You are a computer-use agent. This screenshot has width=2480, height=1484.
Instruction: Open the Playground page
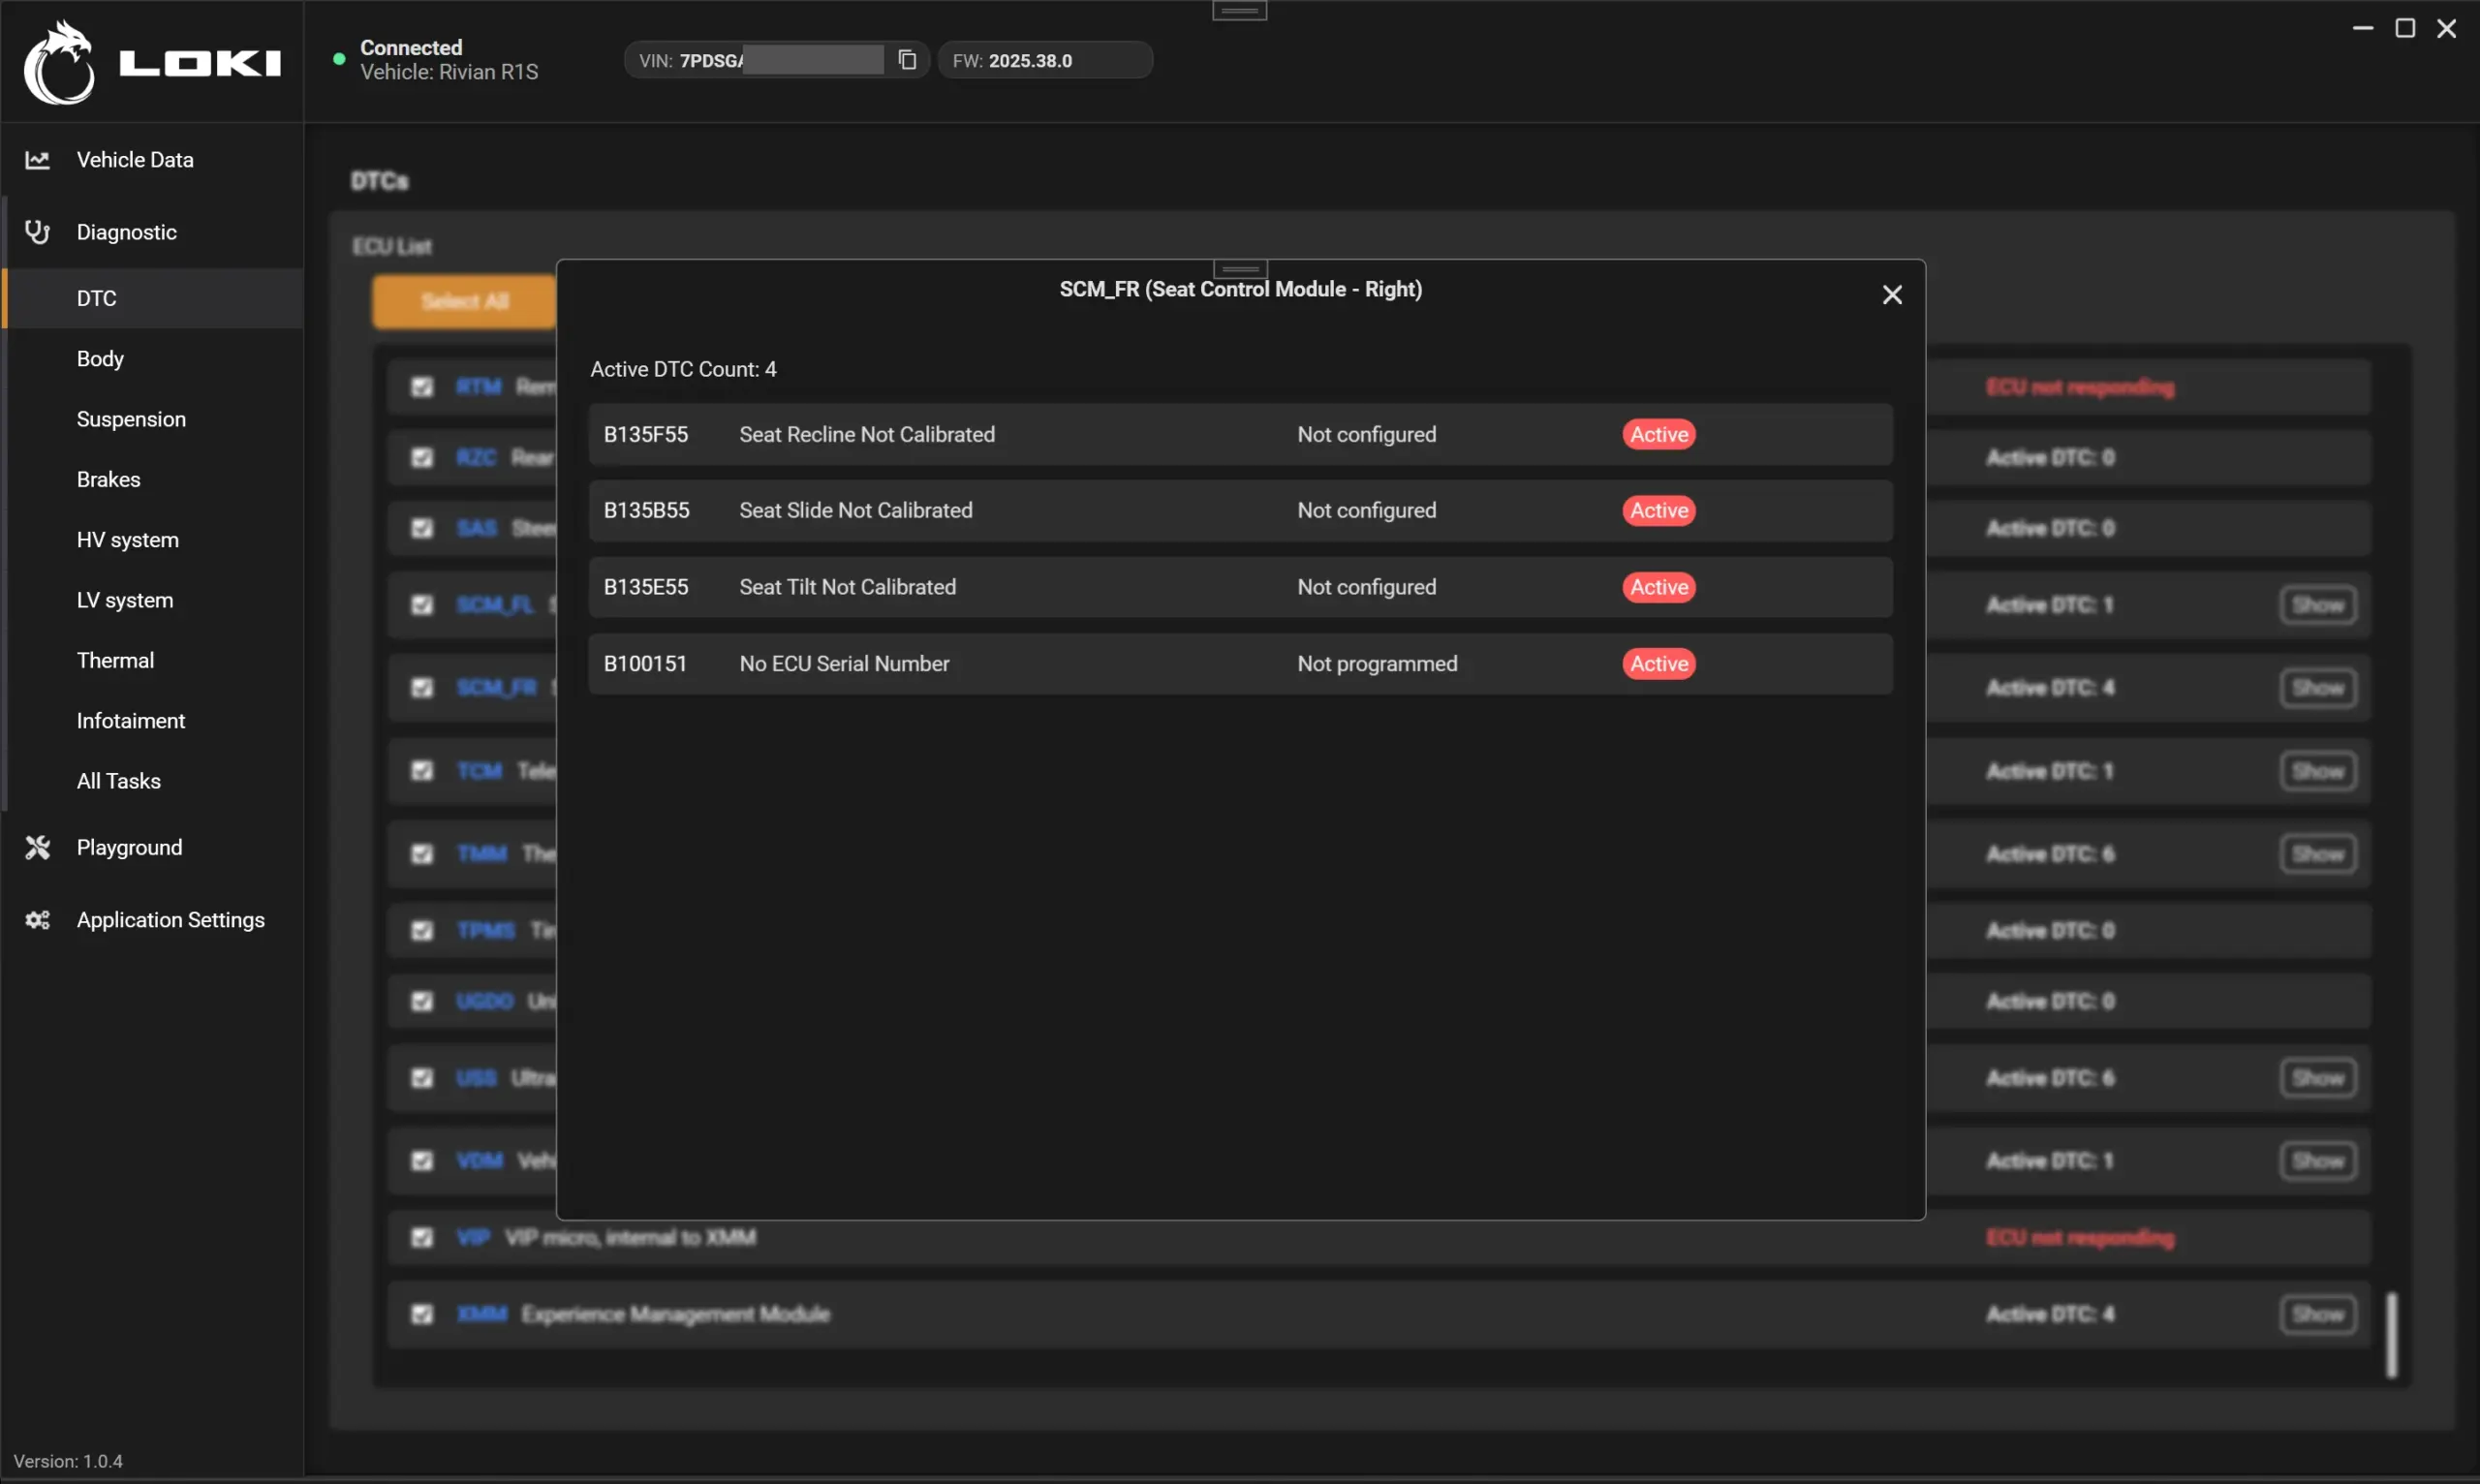click(154, 847)
